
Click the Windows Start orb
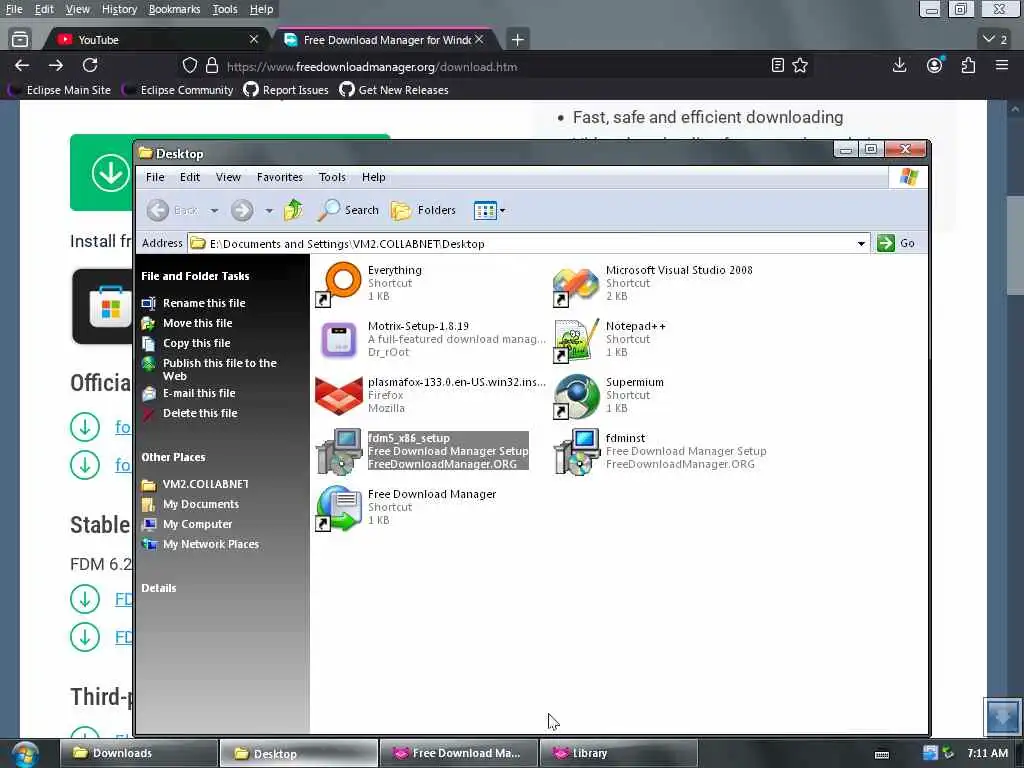(x=25, y=754)
